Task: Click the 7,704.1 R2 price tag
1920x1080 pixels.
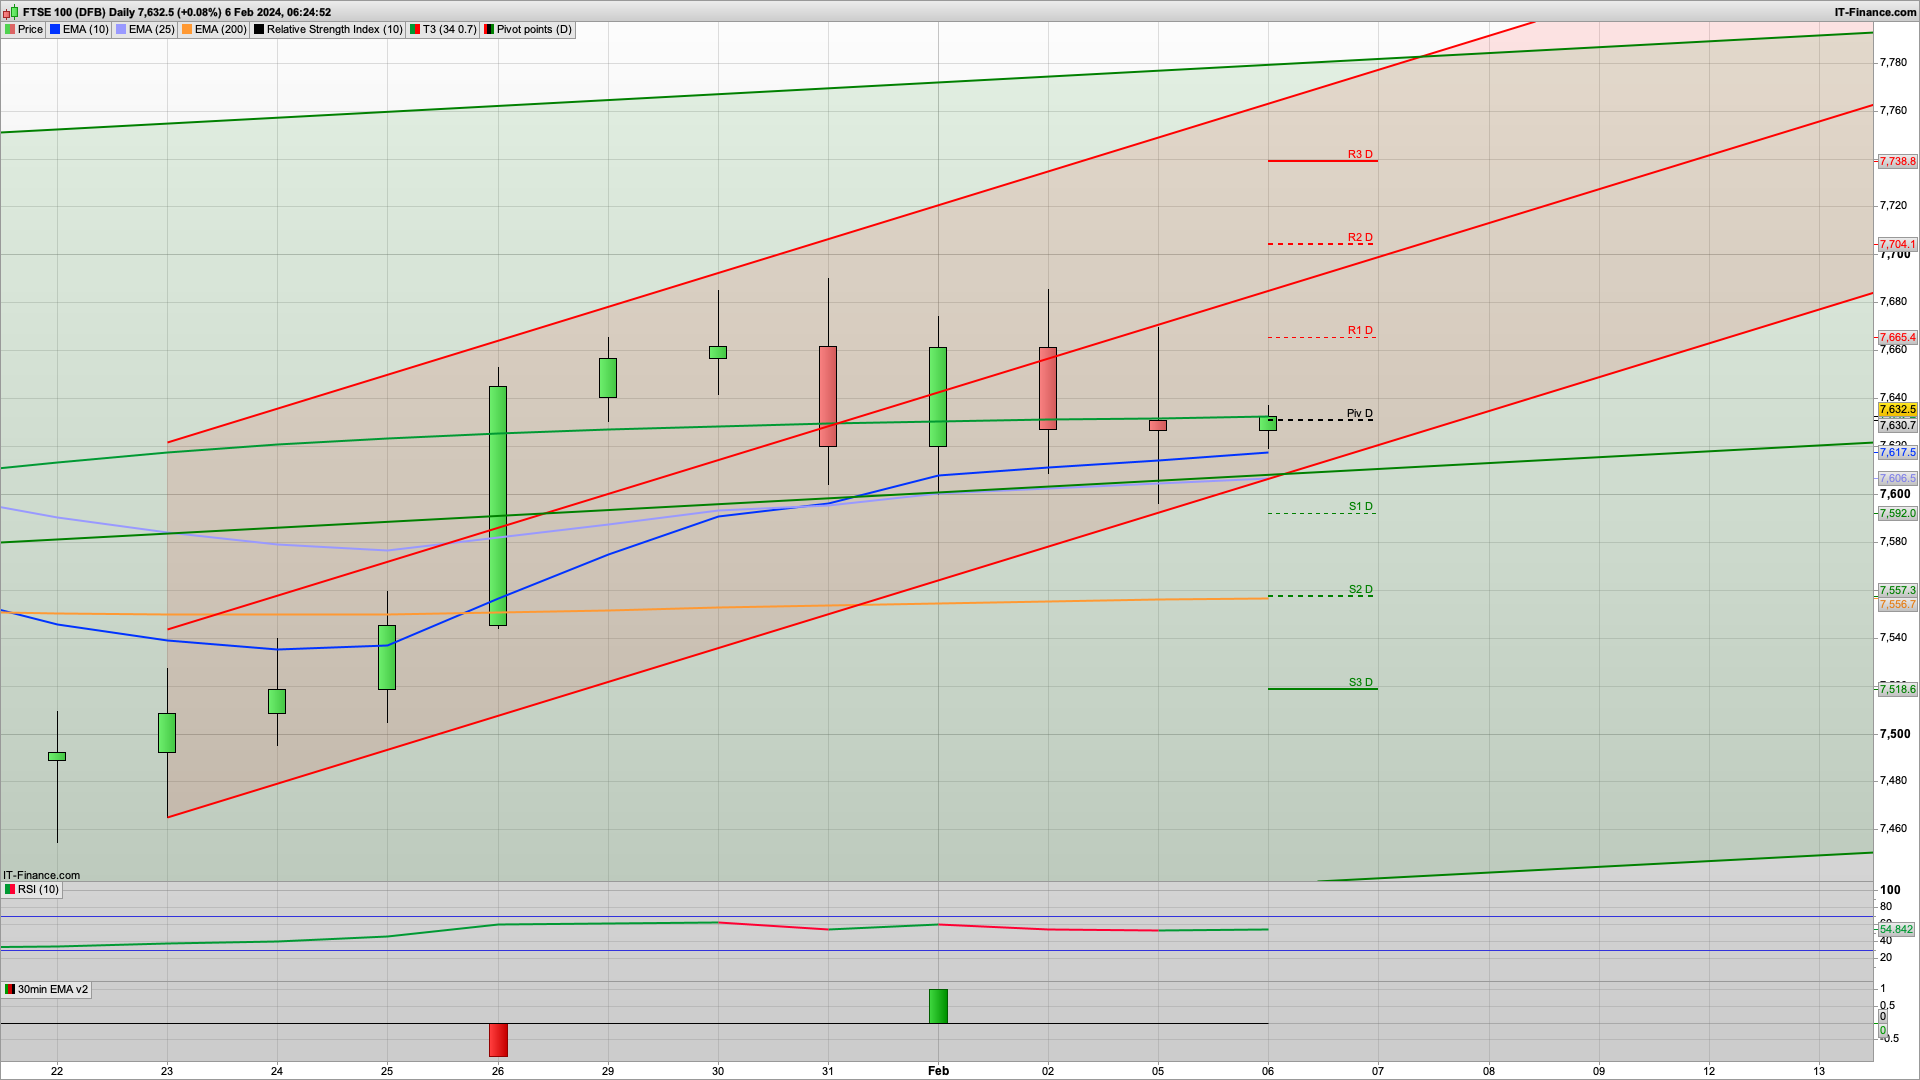Action: (x=1897, y=244)
